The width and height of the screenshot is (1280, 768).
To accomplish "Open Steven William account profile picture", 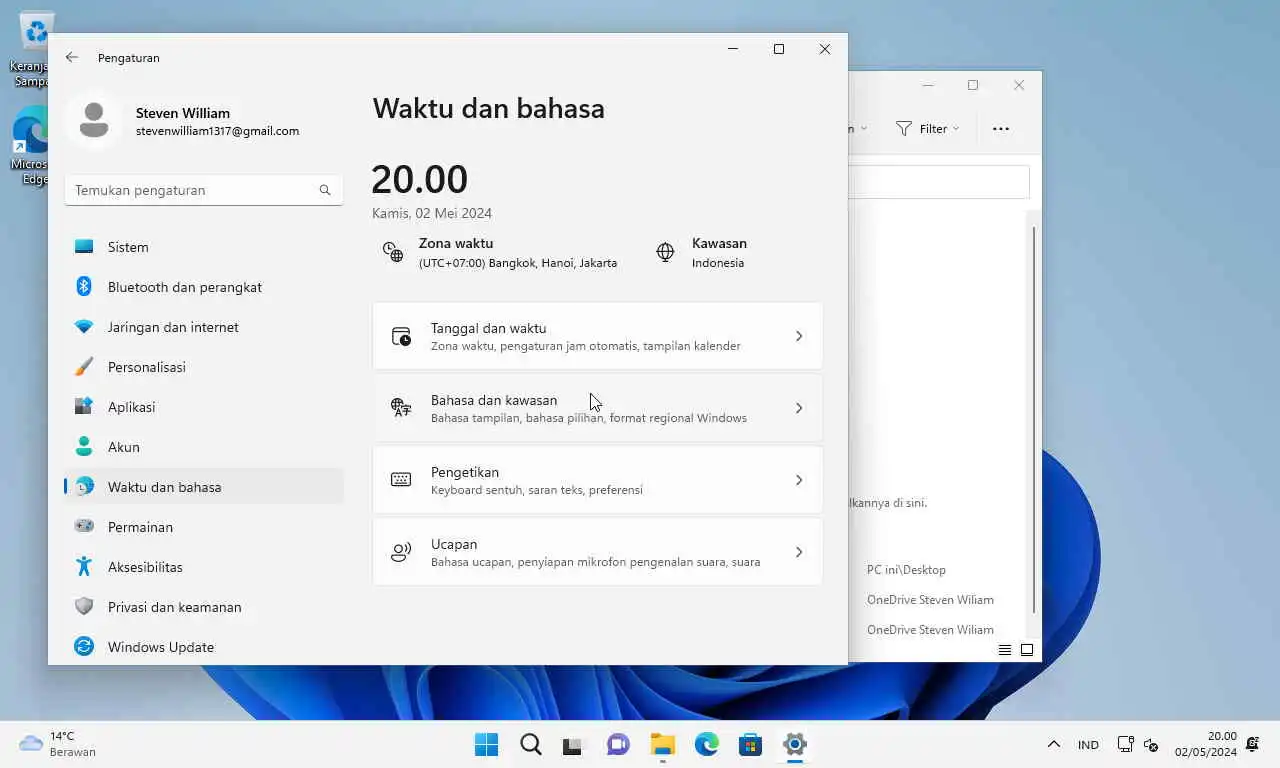I will [x=94, y=120].
